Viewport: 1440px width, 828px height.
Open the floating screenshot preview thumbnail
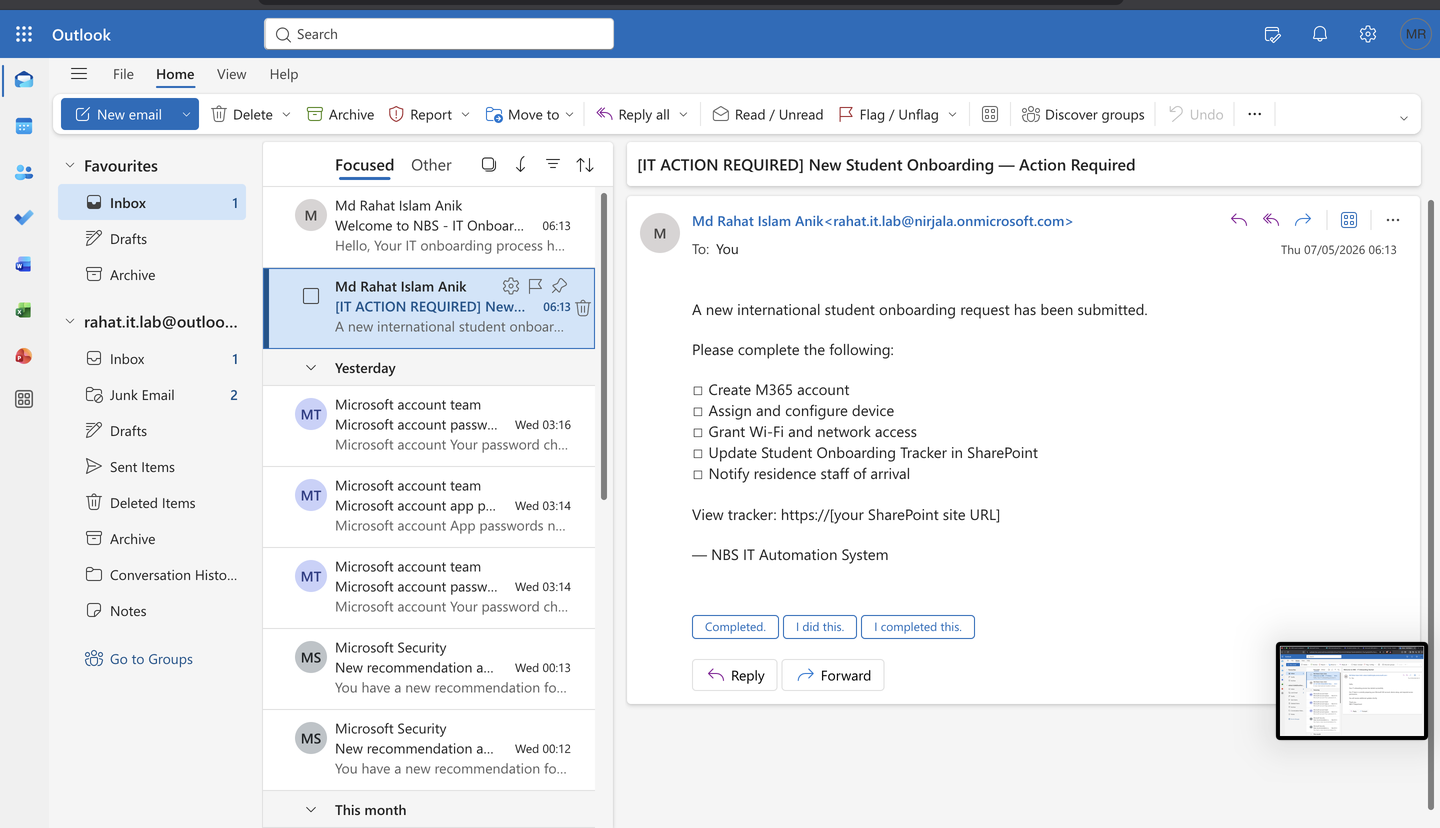pos(1351,691)
